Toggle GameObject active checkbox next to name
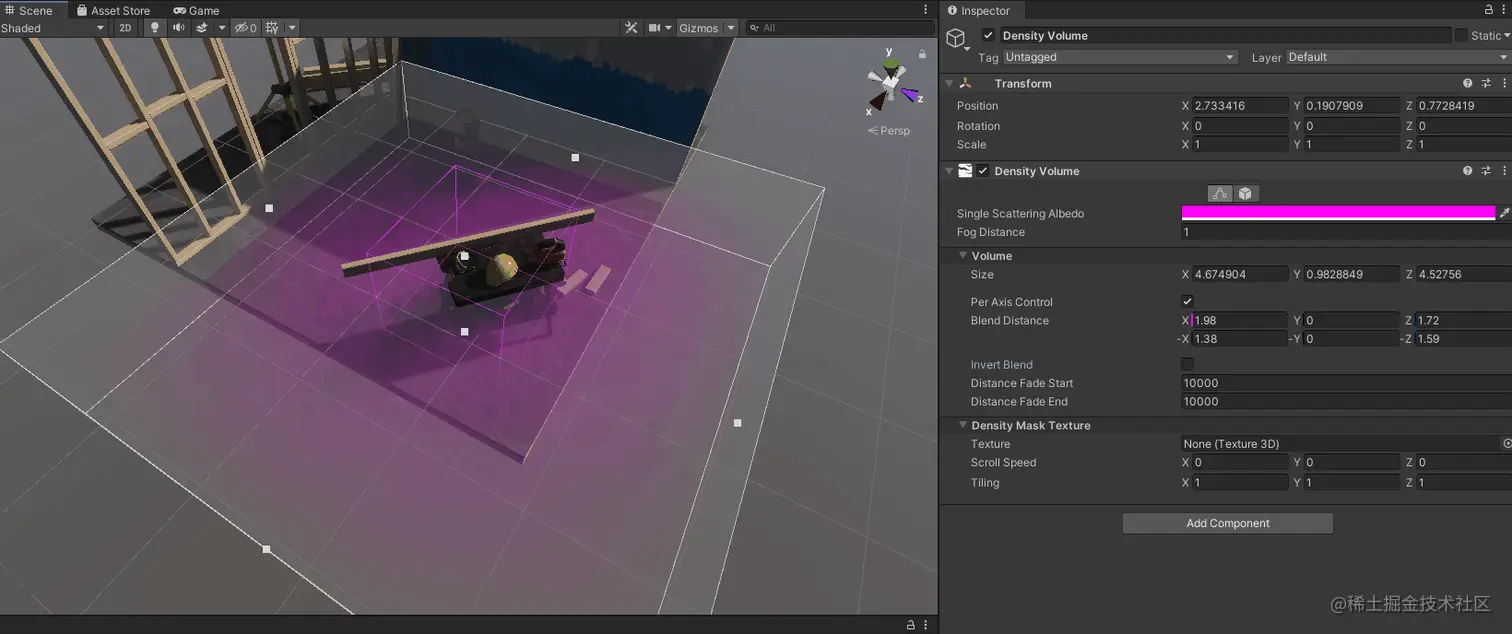The image size is (1512, 634). tap(988, 35)
